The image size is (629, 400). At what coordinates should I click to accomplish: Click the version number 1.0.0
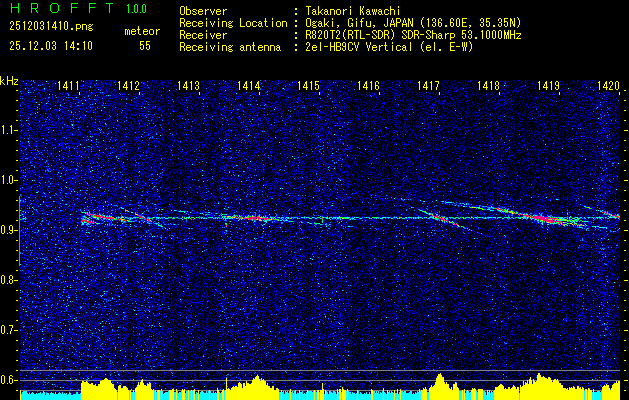[136, 9]
